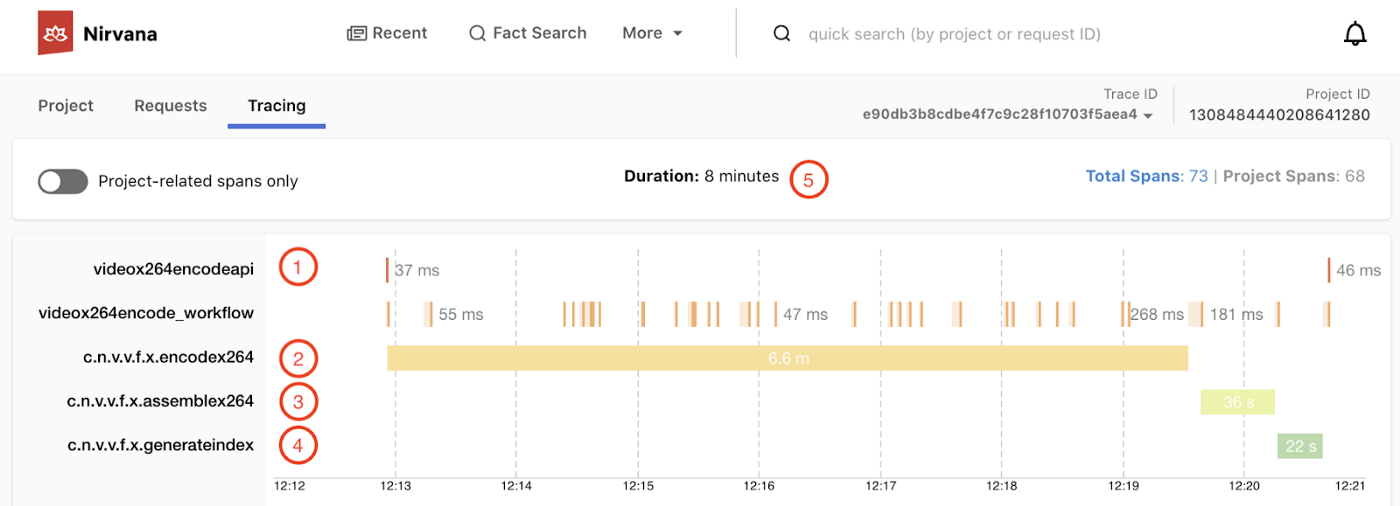The height and width of the screenshot is (506, 1400).
Task: Expand the More dropdown menu
Action: (x=652, y=33)
